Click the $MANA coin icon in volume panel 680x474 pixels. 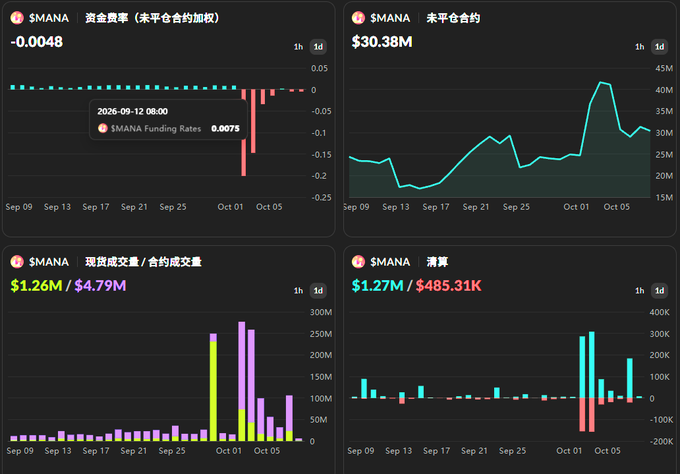tap(17, 262)
